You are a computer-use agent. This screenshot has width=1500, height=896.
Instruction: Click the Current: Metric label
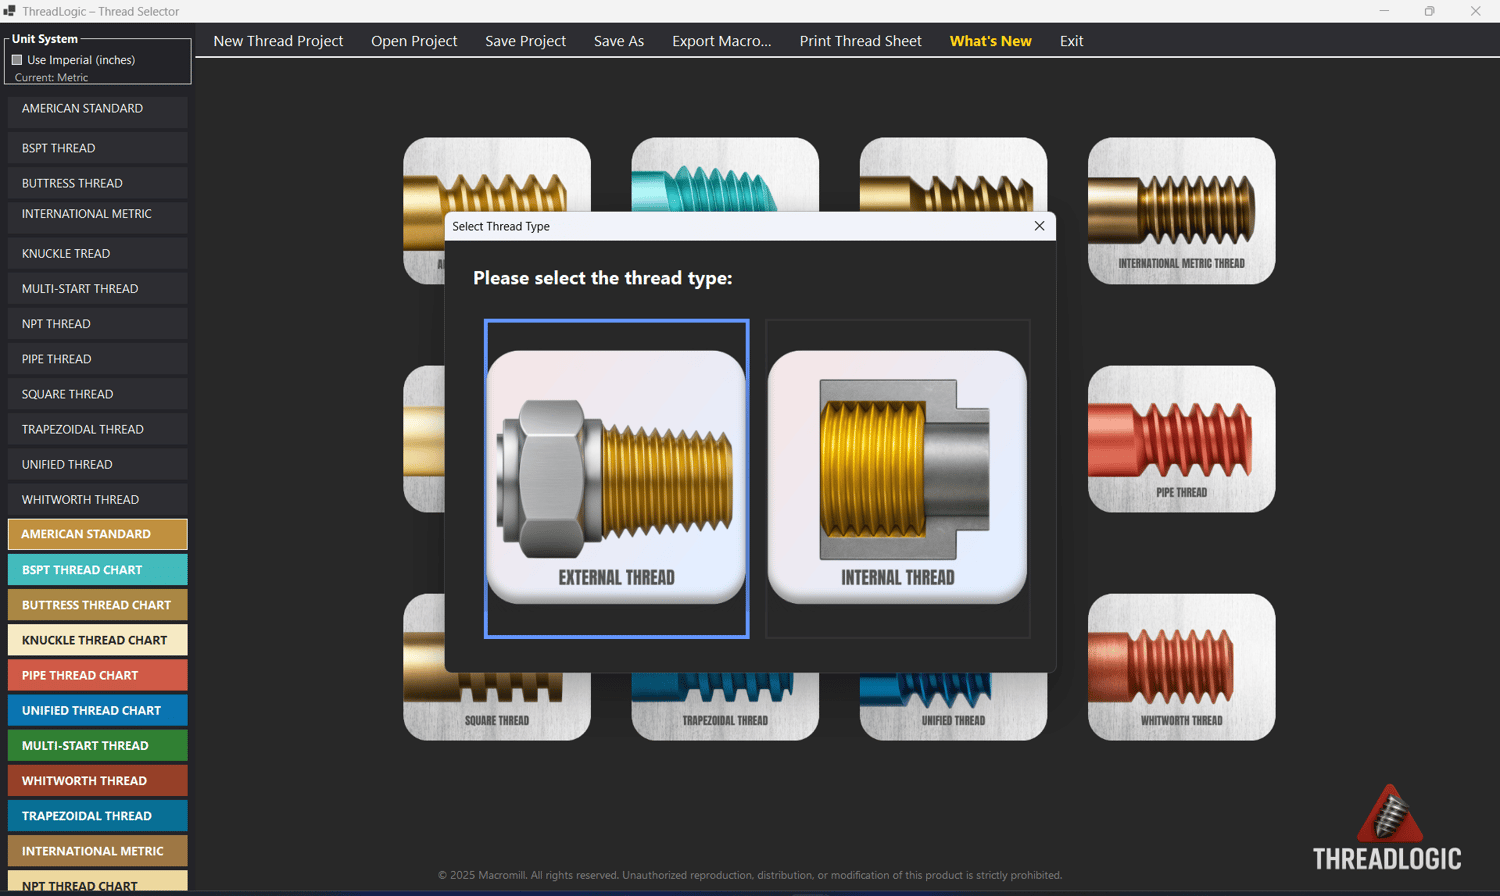click(51, 77)
